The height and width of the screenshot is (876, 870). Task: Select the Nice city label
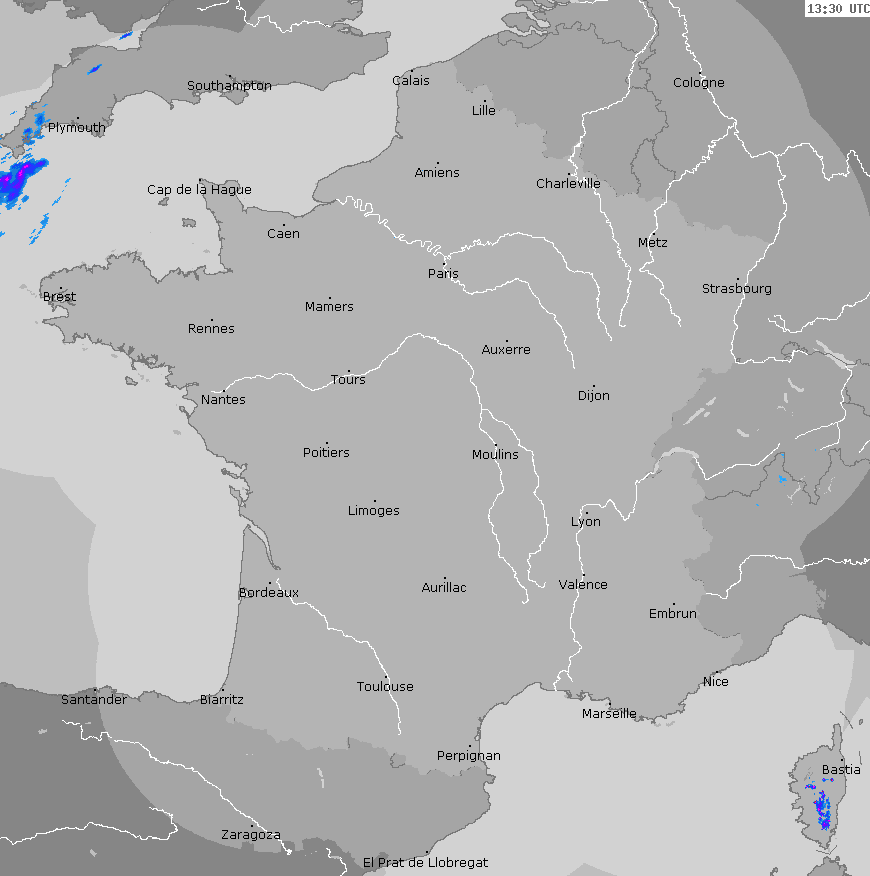pyautogui.click(x=715, y=681)
